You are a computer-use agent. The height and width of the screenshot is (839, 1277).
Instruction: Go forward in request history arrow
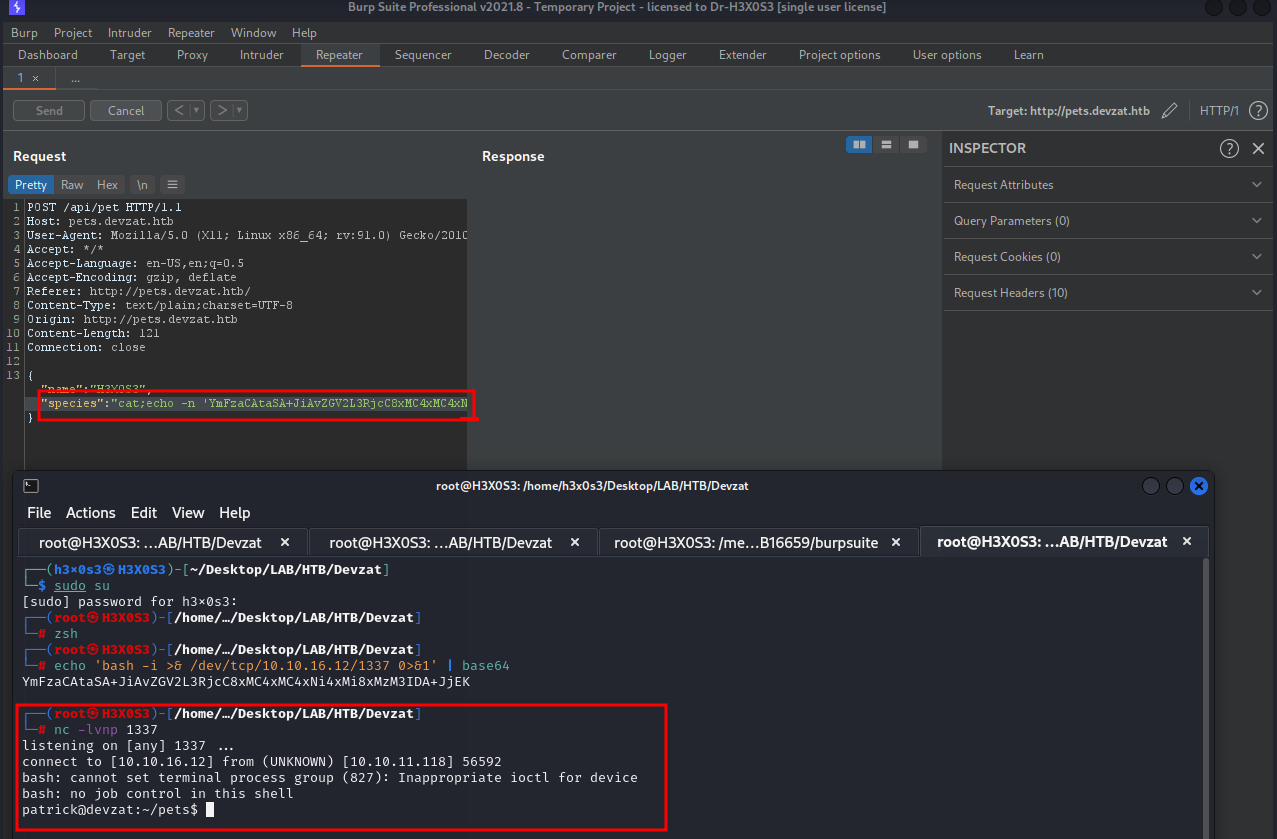tap(222, 111)
